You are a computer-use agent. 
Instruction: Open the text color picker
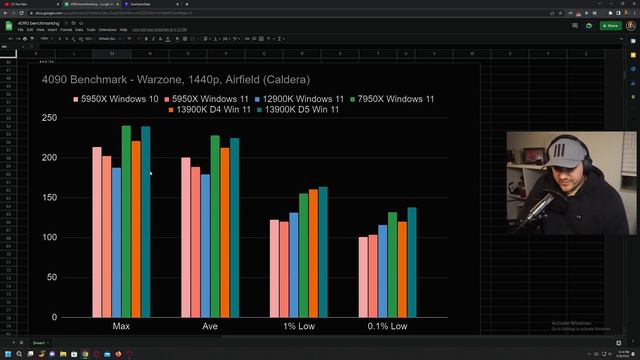click(x=168, y=39)
